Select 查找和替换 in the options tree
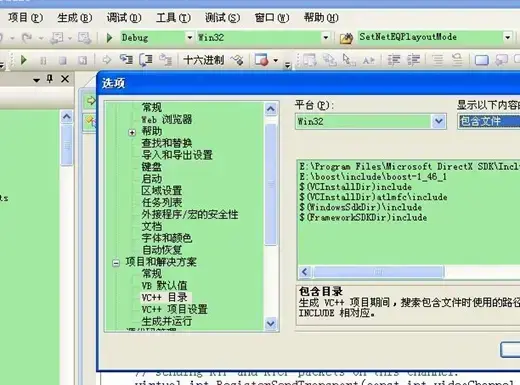Image resolution: width=520 pixels, height=385 pixels. (167, 143)
